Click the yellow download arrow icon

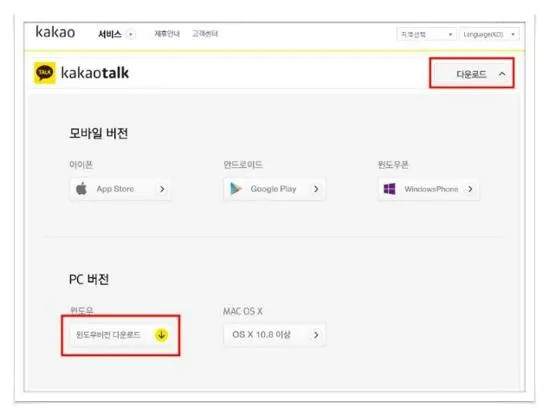click(x=161, y=335)
